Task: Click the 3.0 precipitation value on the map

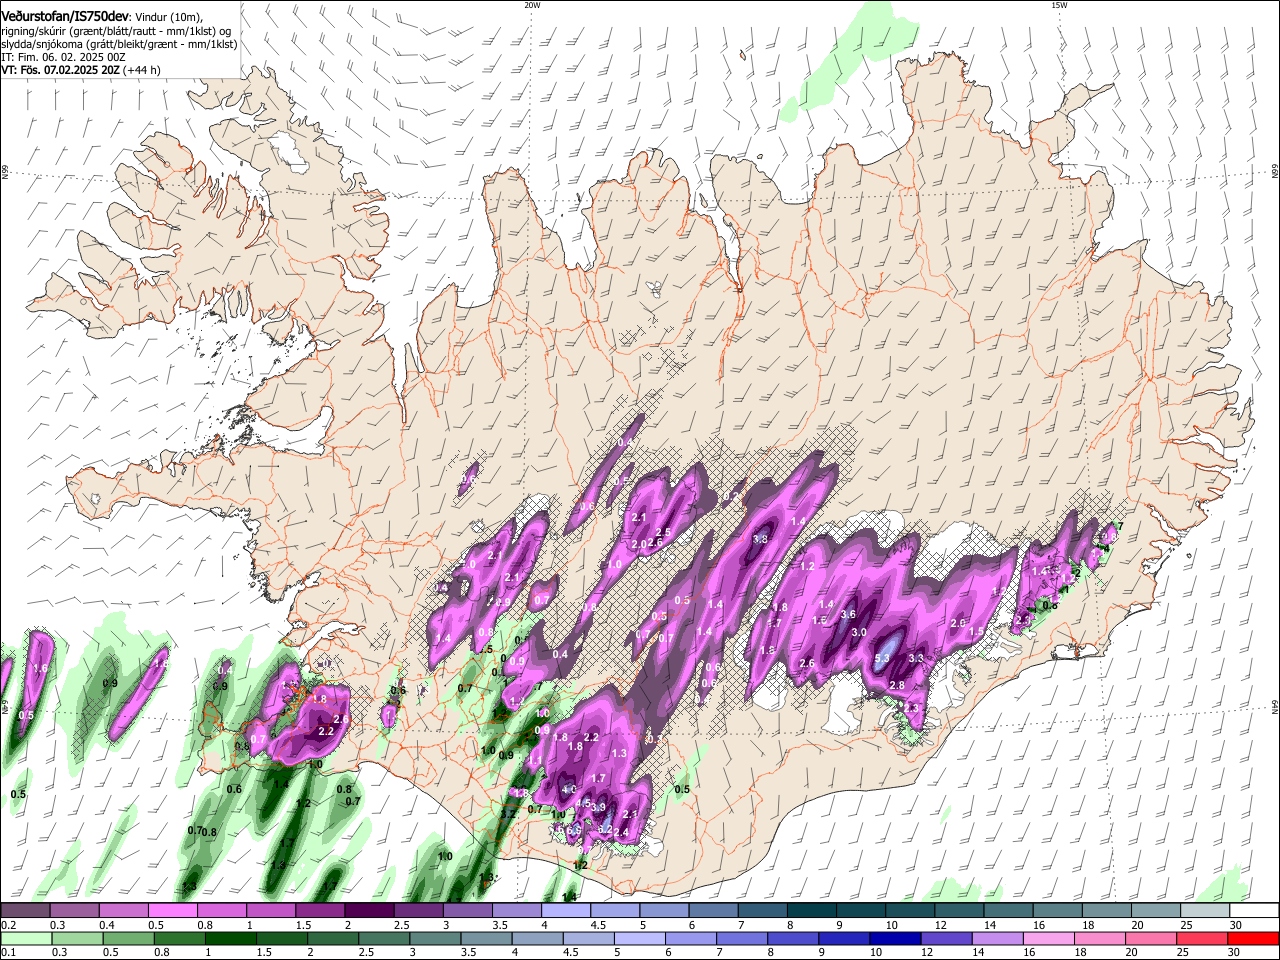Action: pyautogui.click(x=859, y=632)
